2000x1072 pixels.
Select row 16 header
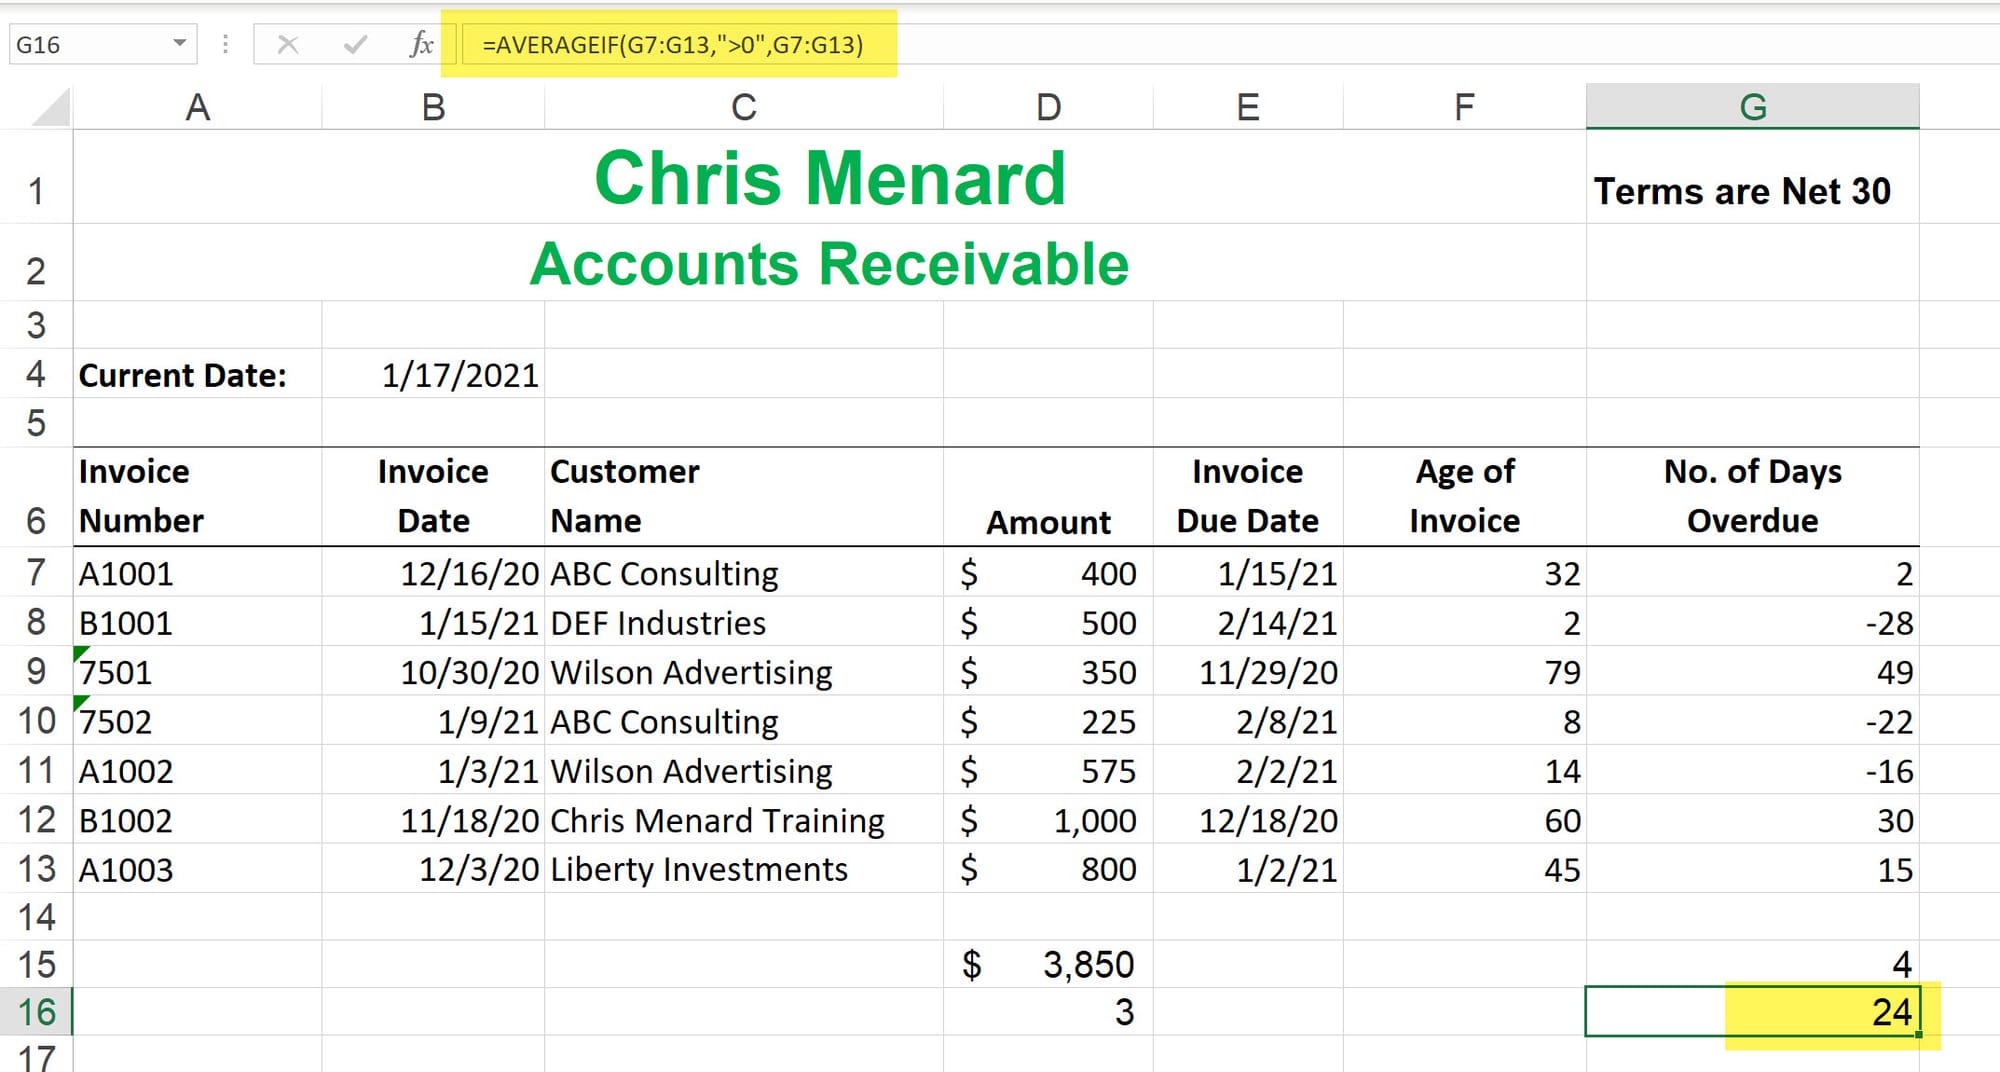pyautogui.click(x=37, y=1012)
